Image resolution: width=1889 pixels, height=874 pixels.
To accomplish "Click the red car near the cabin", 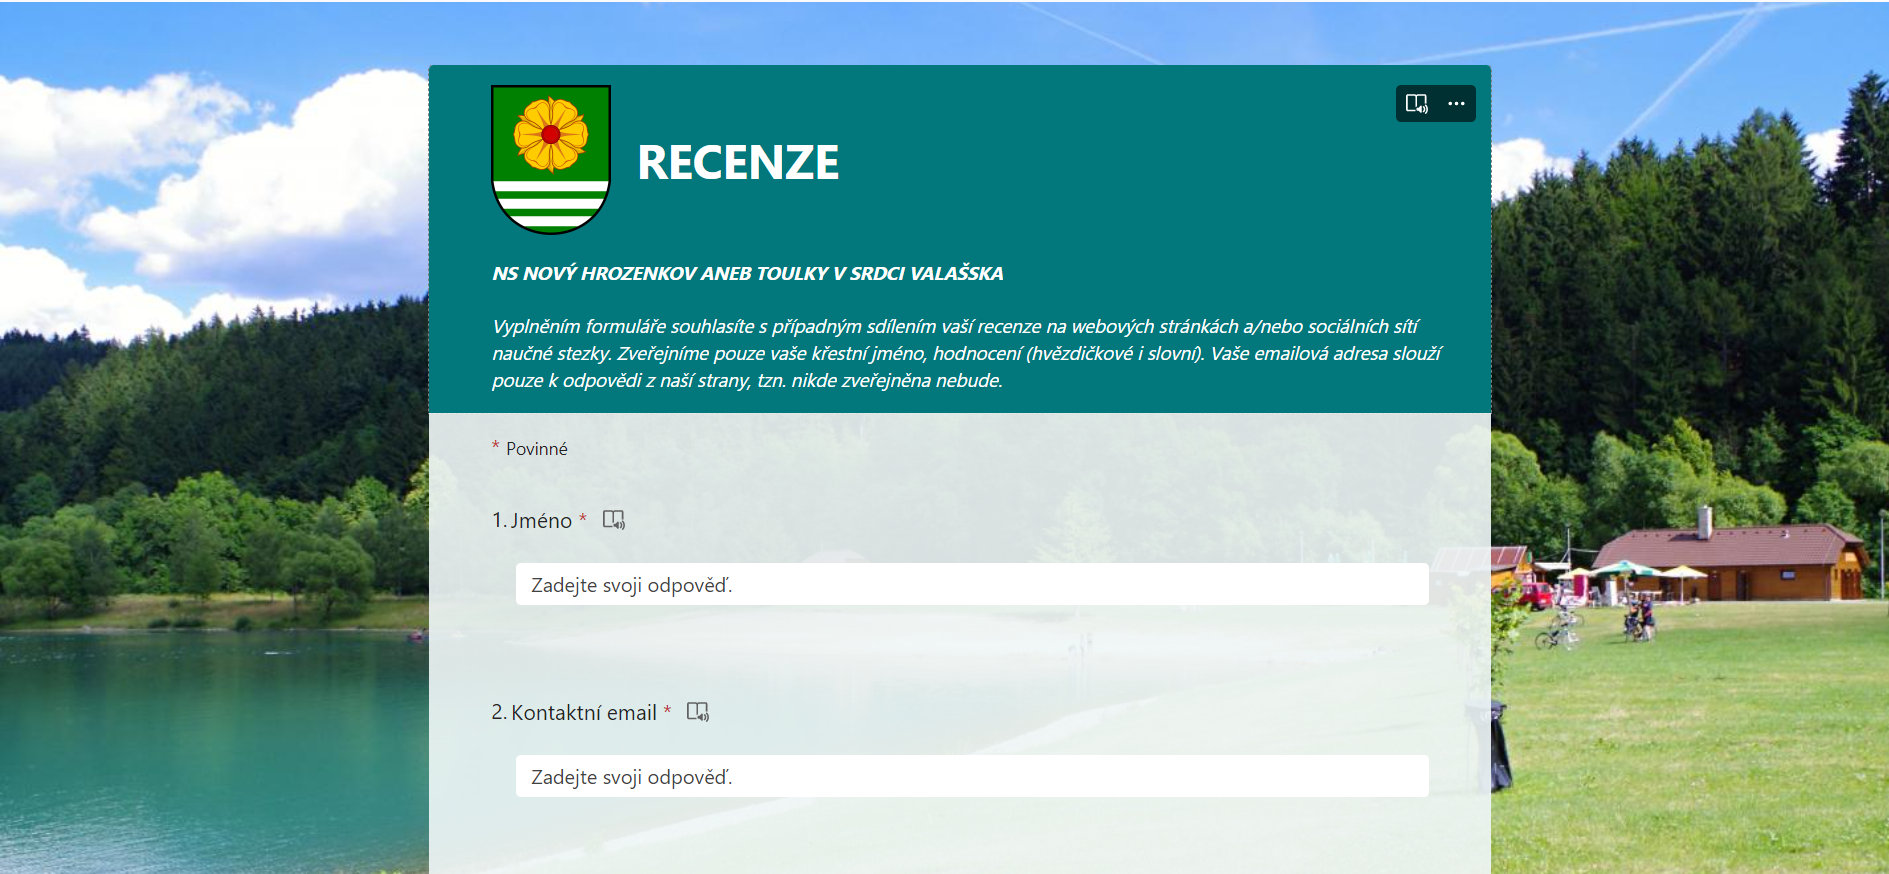I will [1536, 597].
